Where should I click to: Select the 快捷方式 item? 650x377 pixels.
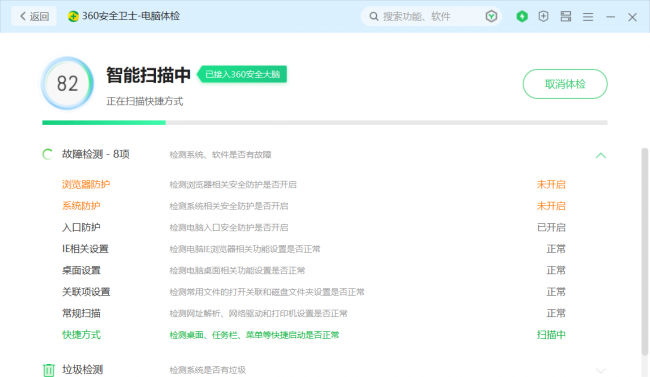(x=81, y=335)
